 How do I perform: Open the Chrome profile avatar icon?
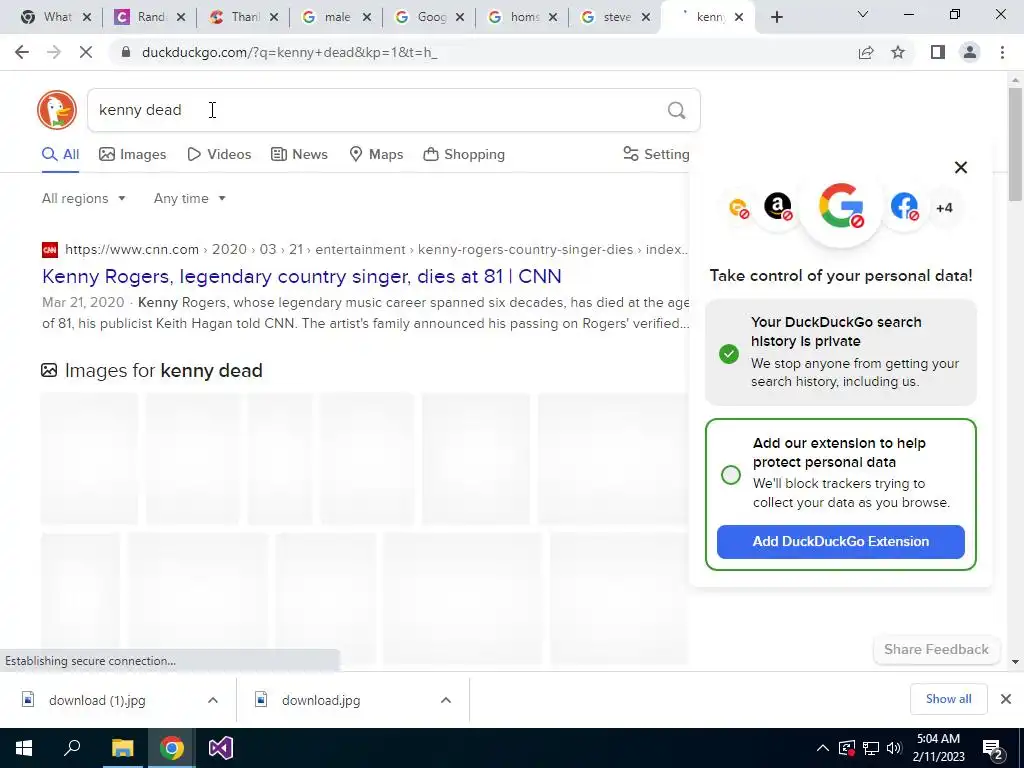[x=970, y=52]
